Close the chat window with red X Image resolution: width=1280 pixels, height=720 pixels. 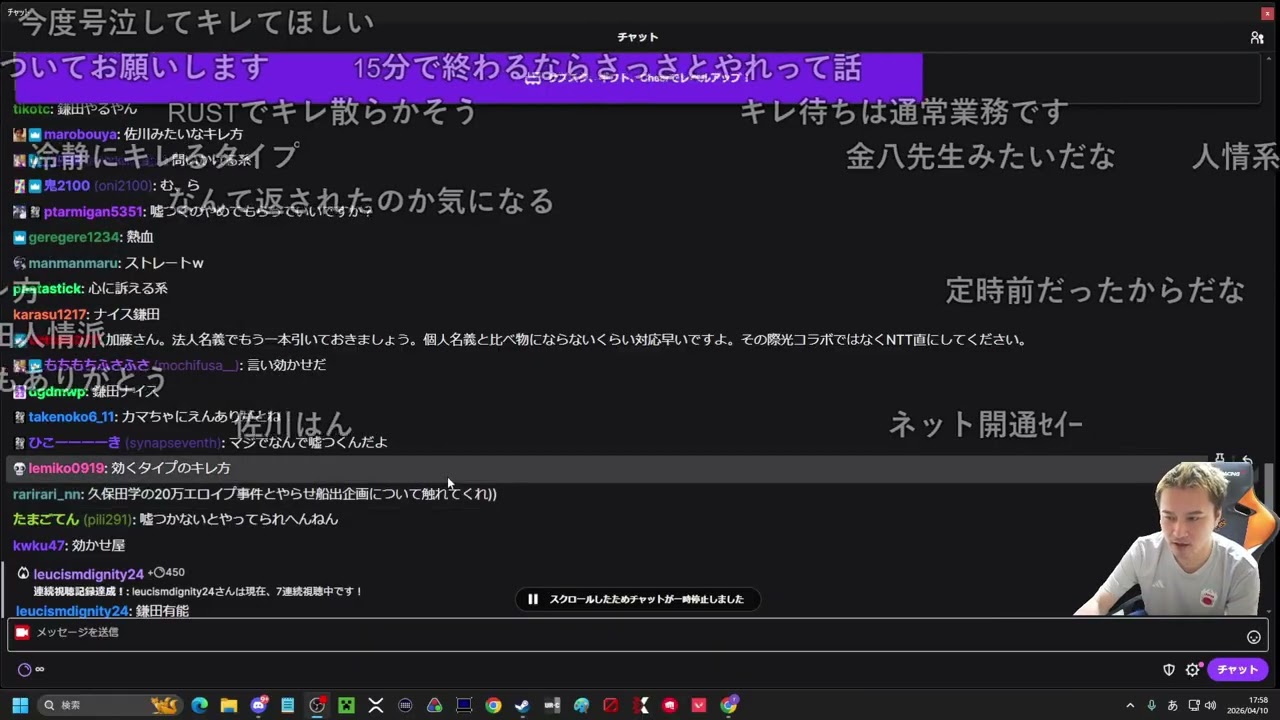pyautogui.click(x=1267, y=13)
